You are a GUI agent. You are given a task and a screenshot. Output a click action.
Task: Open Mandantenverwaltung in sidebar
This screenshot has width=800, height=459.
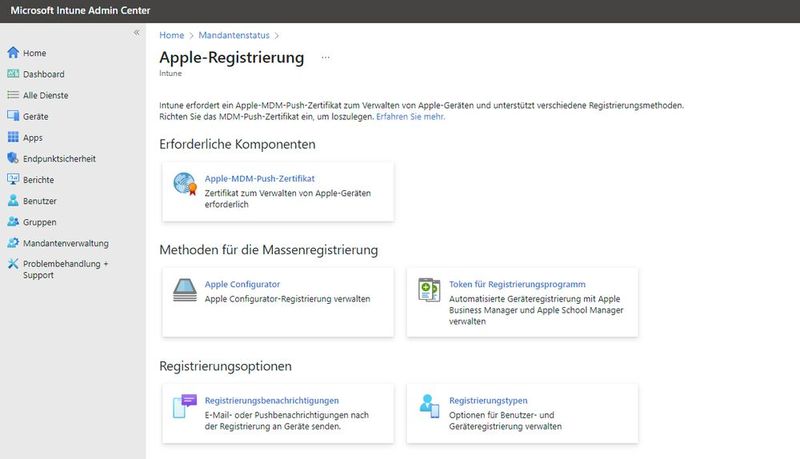coord(66,243)
